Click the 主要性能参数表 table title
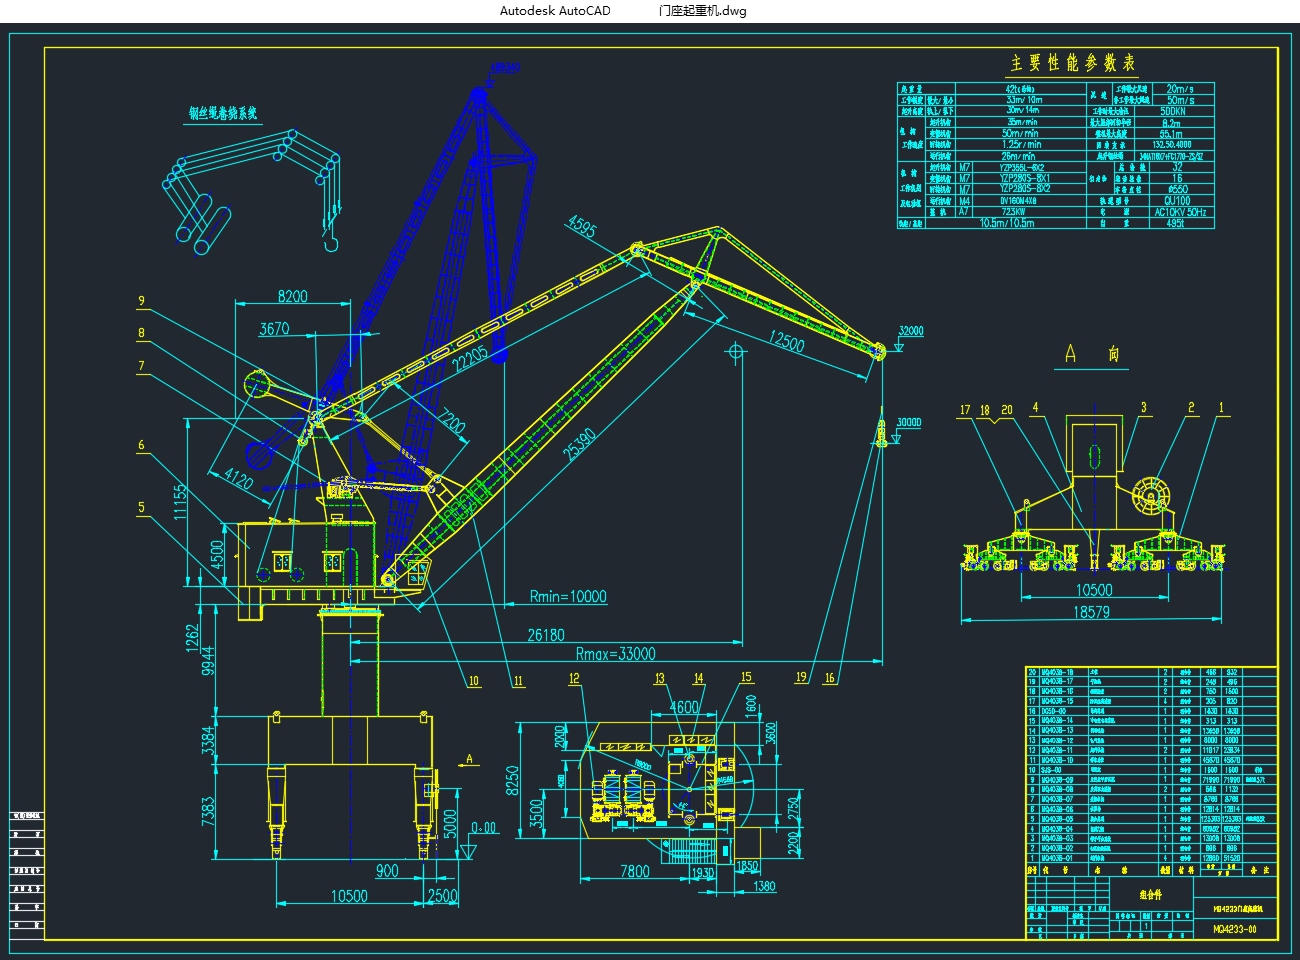The width and height of the screenshot is (1300, 960). [1073, 64]
